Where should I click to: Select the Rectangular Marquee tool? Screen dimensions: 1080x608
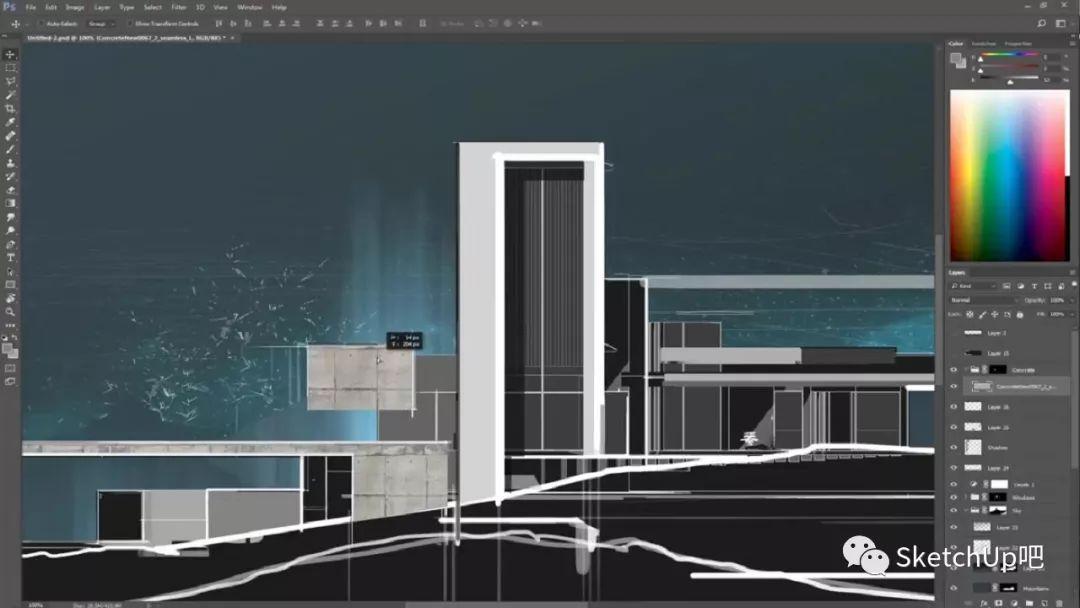(10, 68)
